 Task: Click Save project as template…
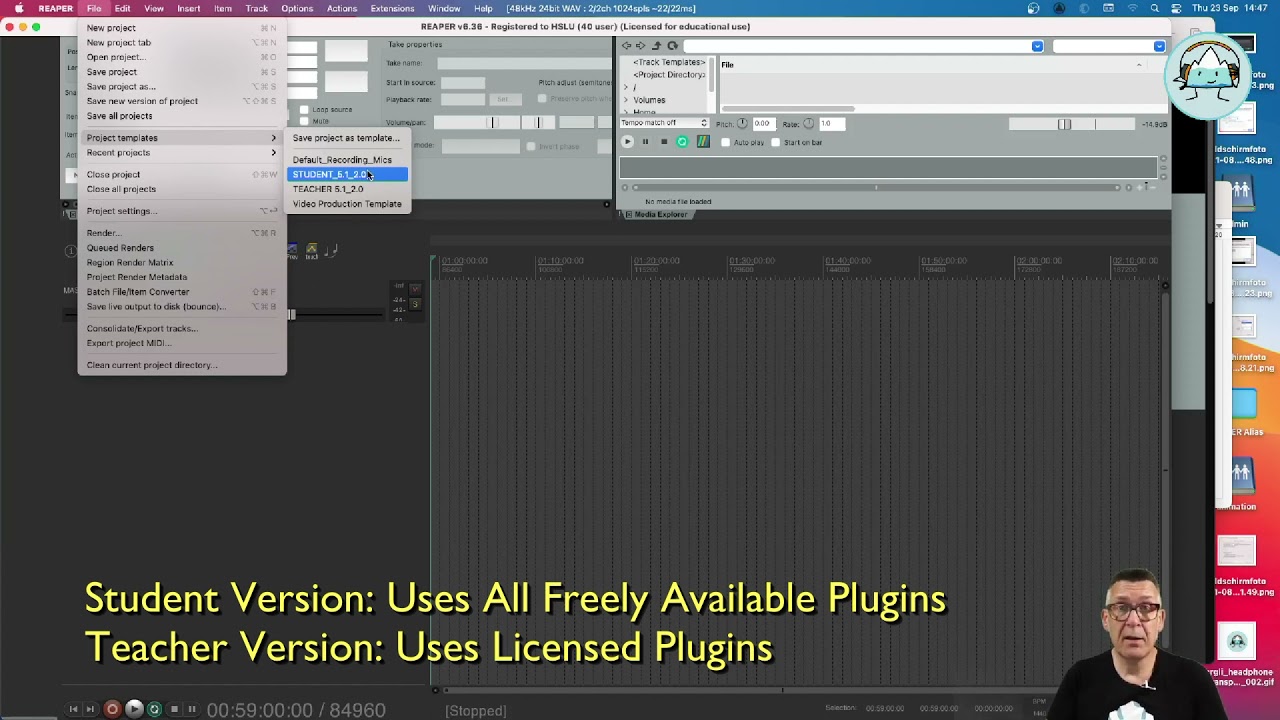347,138
